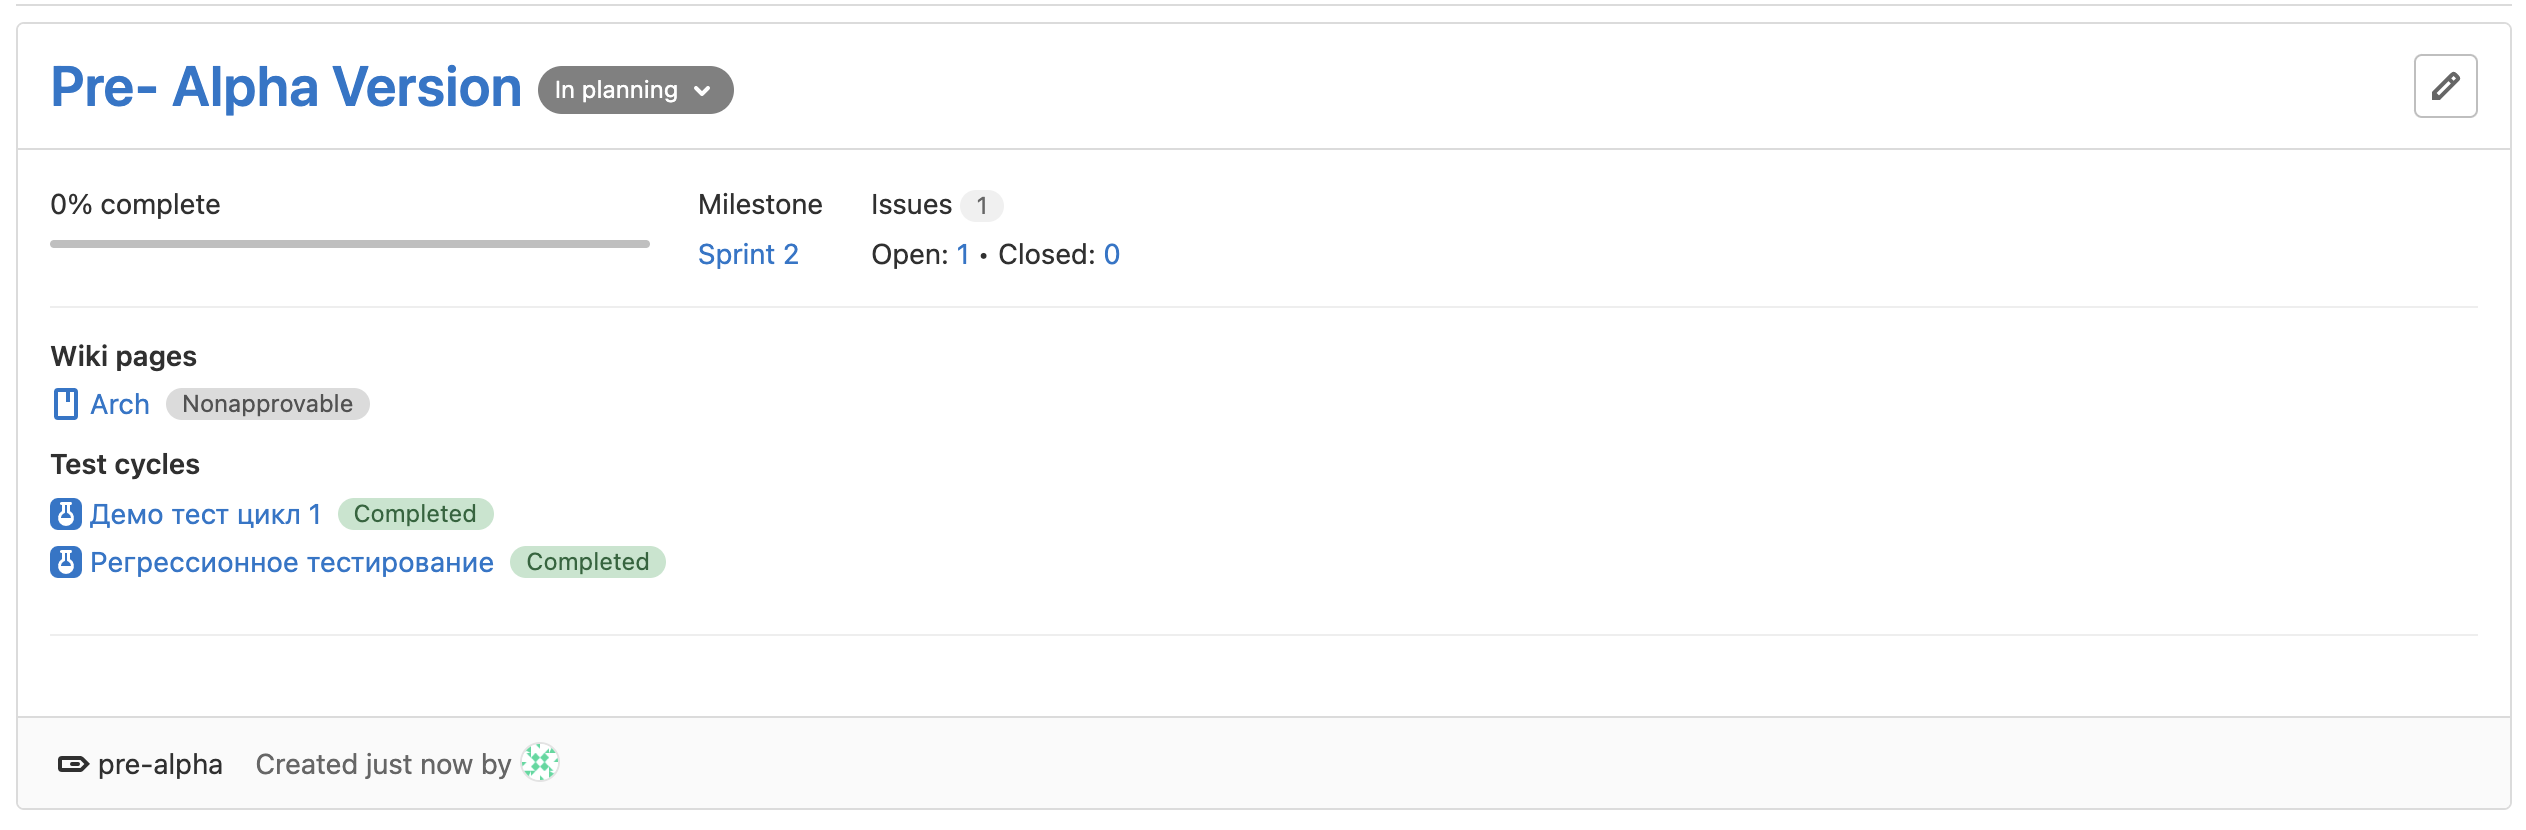Click the flask icon beside Регрессионное тестирование
2526x830 pixels.
click(x=65, y=562)
